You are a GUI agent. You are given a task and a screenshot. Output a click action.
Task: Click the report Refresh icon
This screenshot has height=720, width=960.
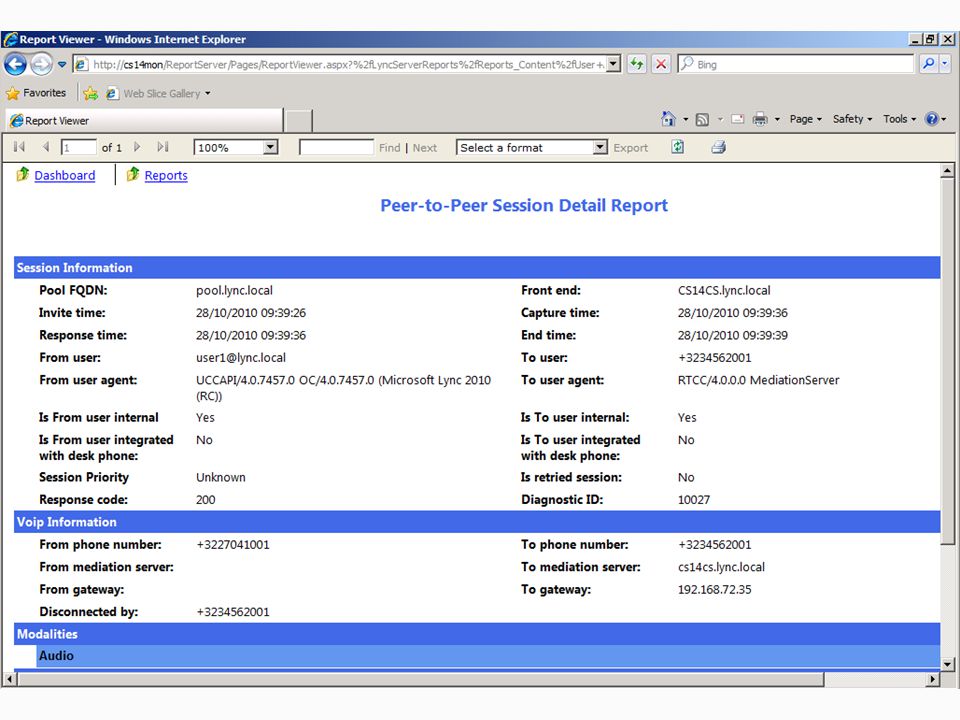pyautogui.click(x=678, y=147)
